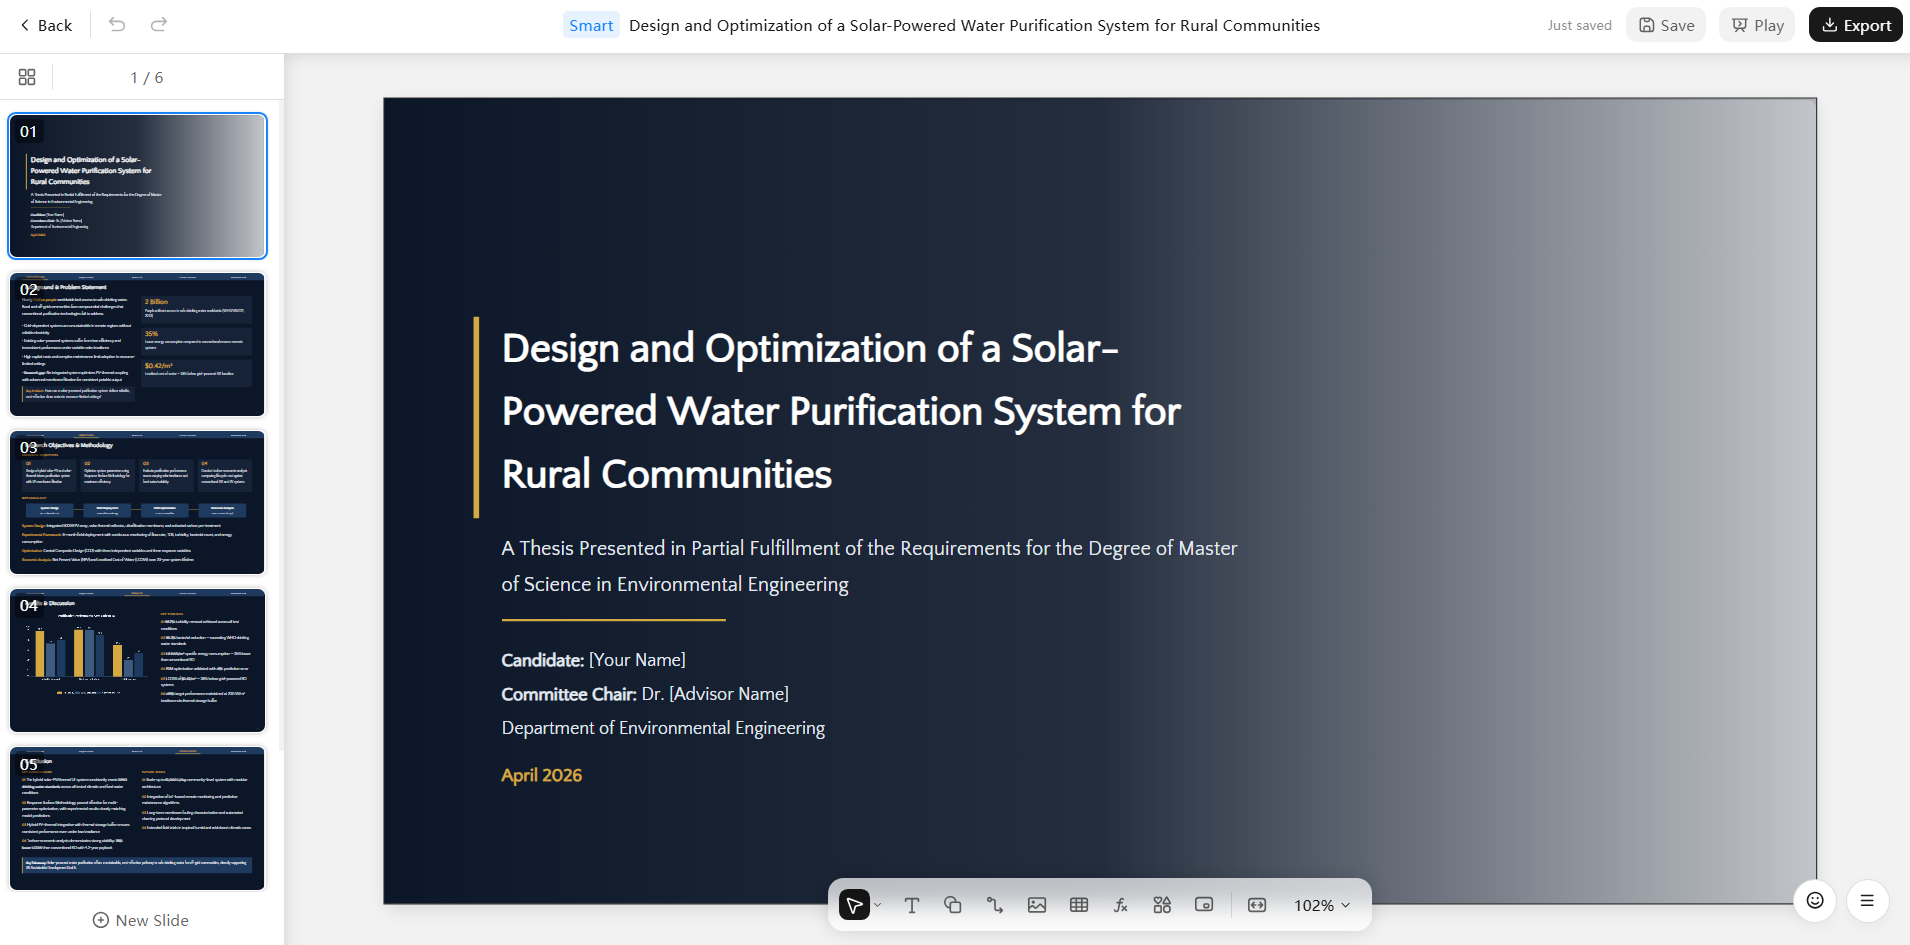This screenshot has height=945, width=1910.
Task: Click the "1 / 6" slide counter
Action: point(146,77)
